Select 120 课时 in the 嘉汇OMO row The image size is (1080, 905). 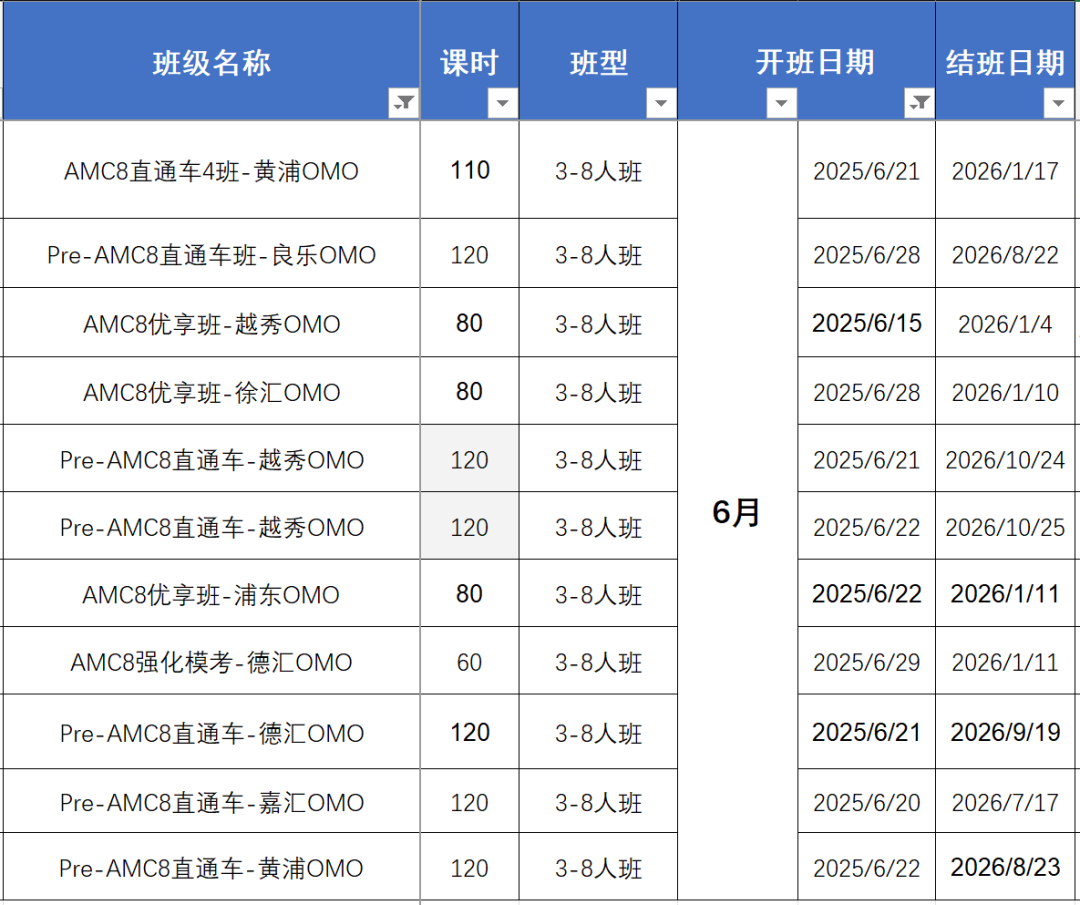470,802
